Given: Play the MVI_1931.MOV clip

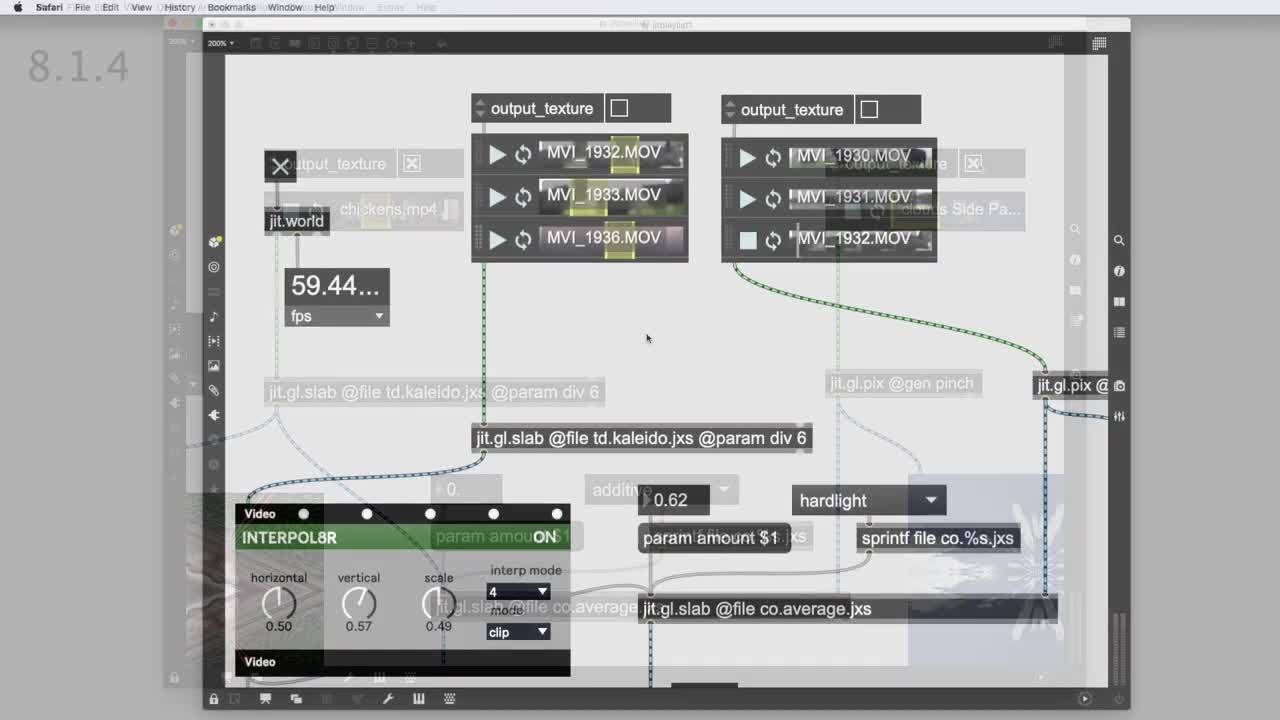Looking at the screenshot, I should point(747,199).
